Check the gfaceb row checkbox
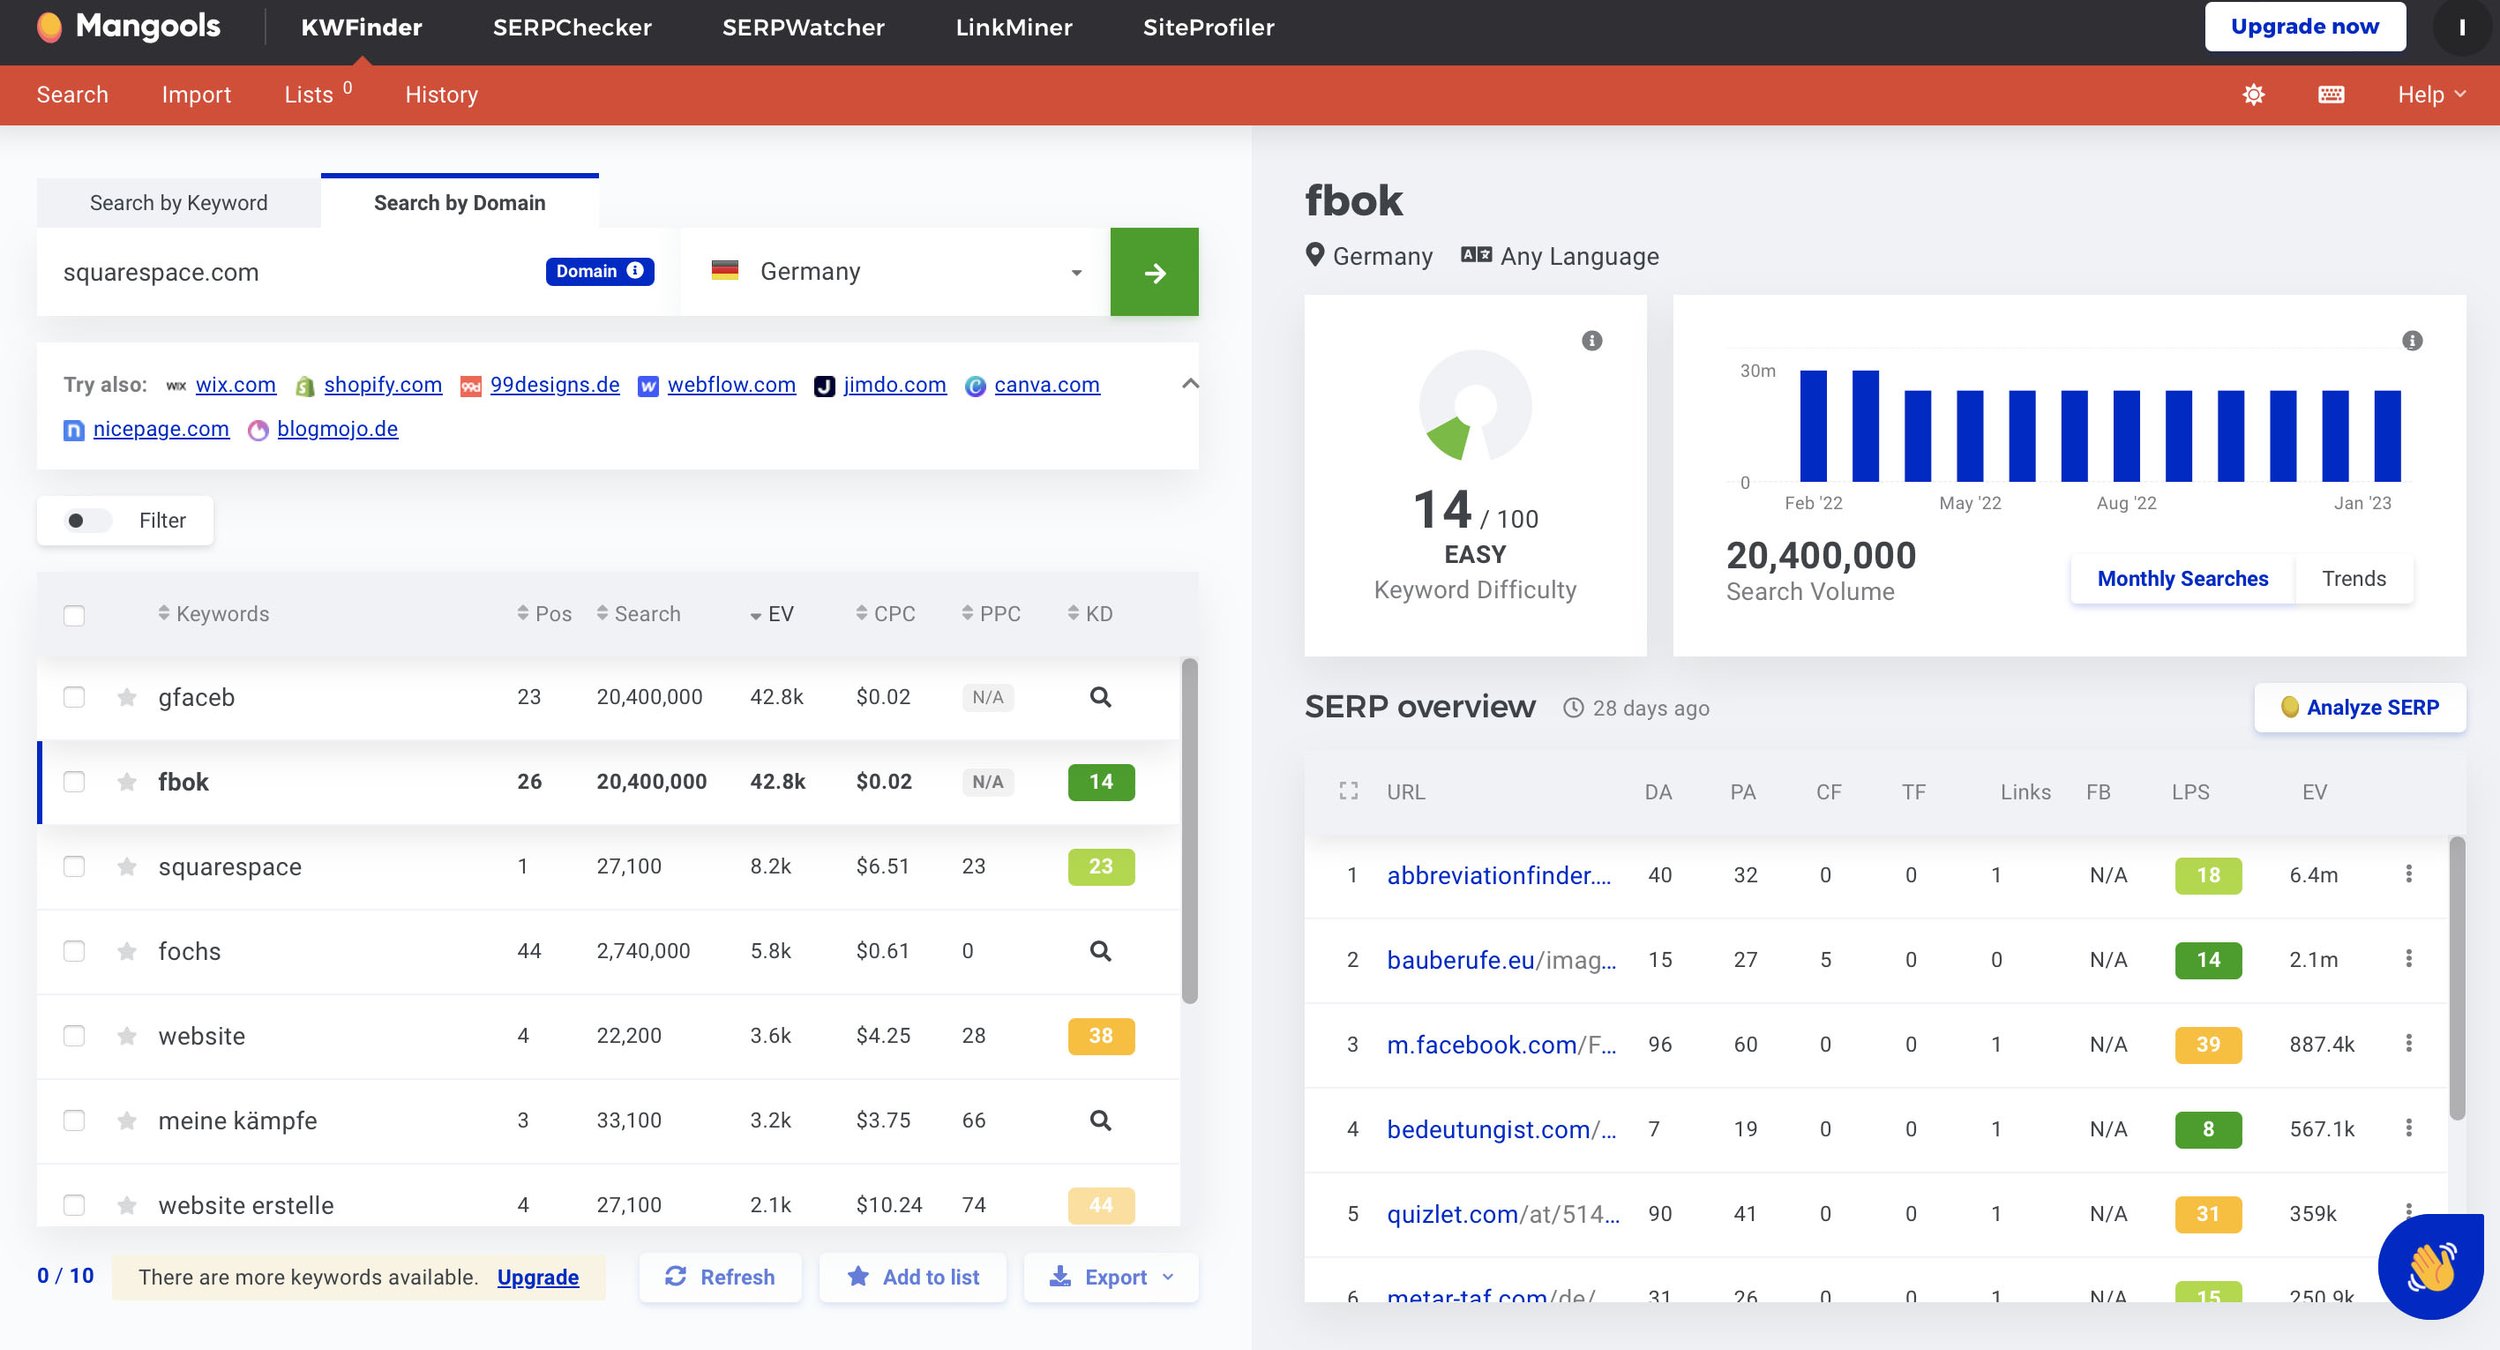 tap(74, 697)
